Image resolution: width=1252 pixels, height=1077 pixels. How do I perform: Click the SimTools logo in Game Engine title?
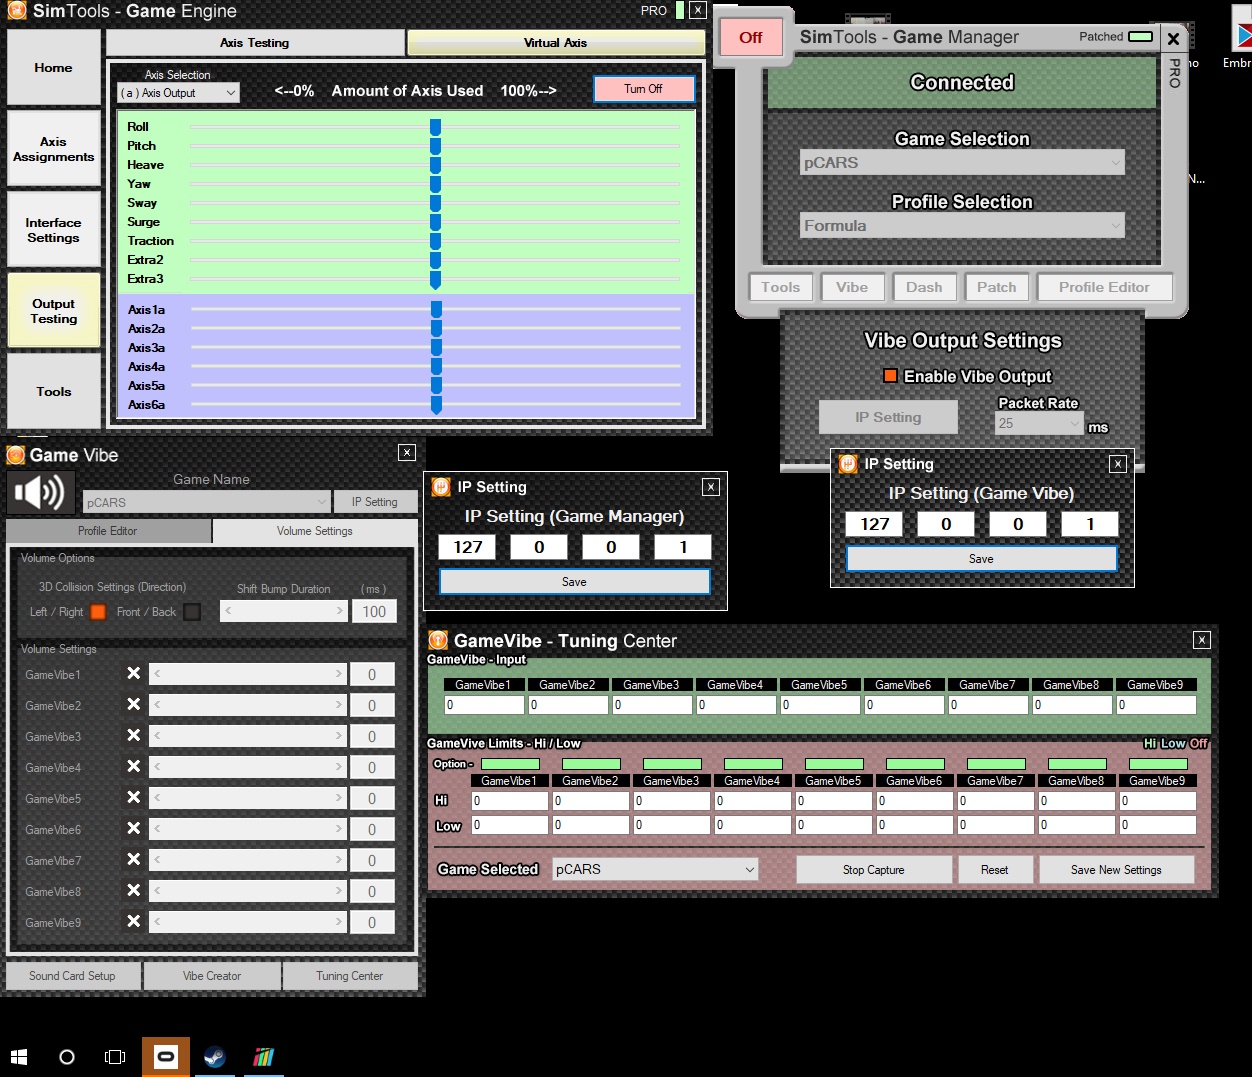point(16,11)
